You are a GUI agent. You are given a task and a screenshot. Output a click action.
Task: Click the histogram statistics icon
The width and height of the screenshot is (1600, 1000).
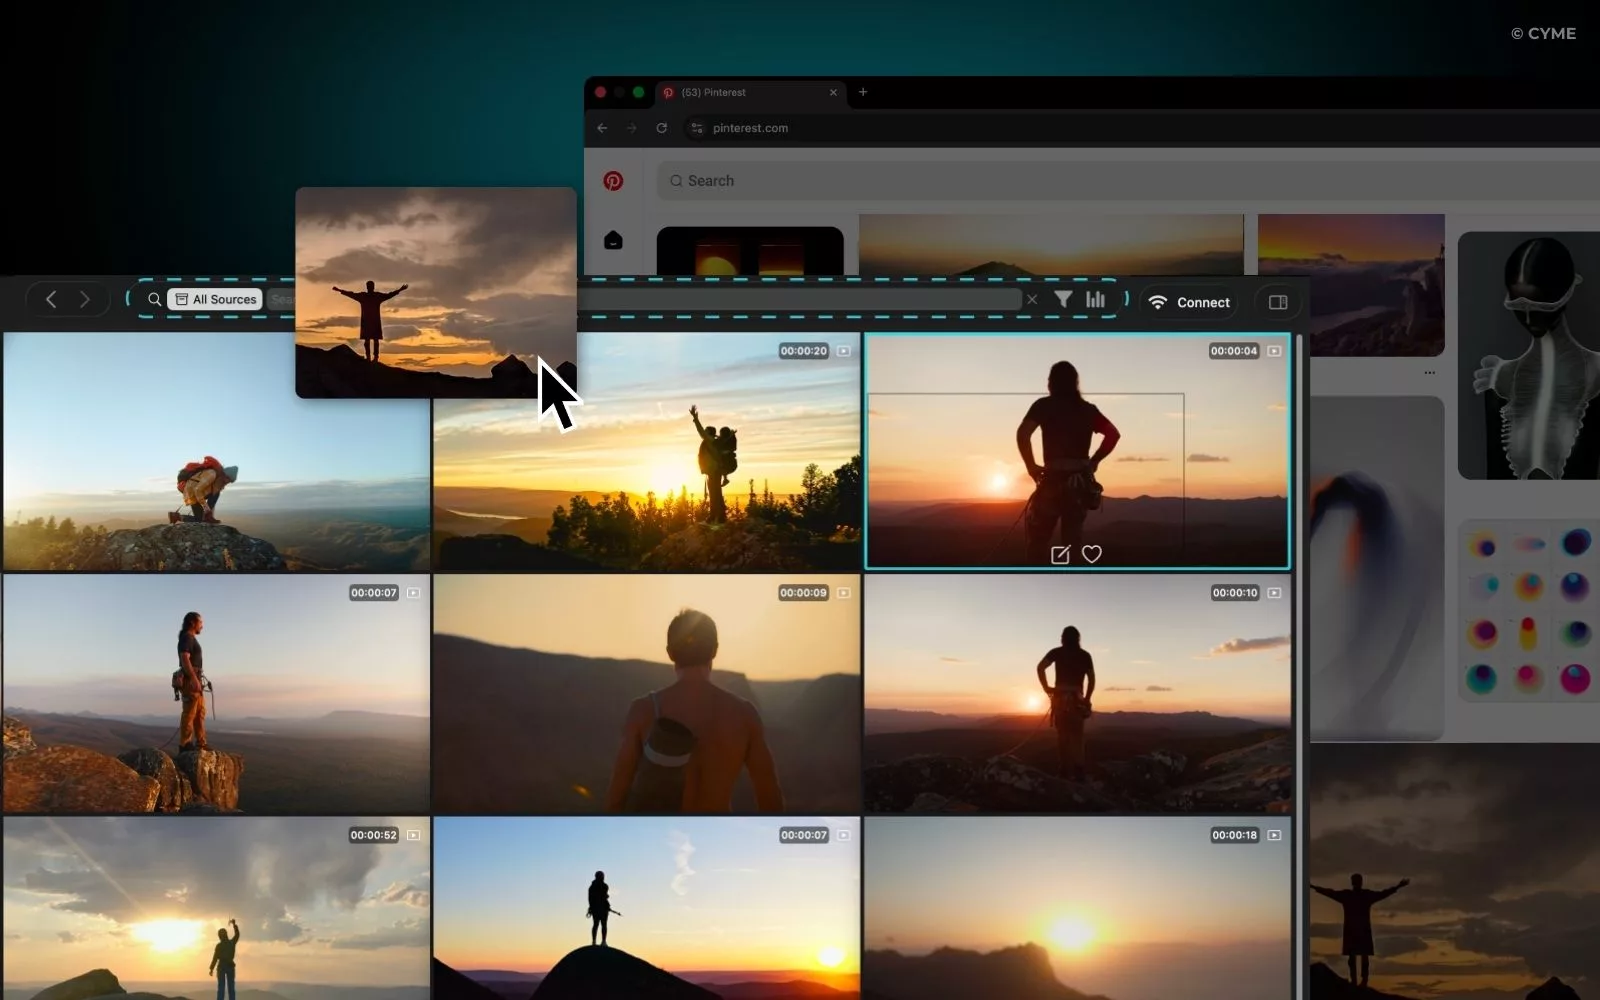(1095, 298)
